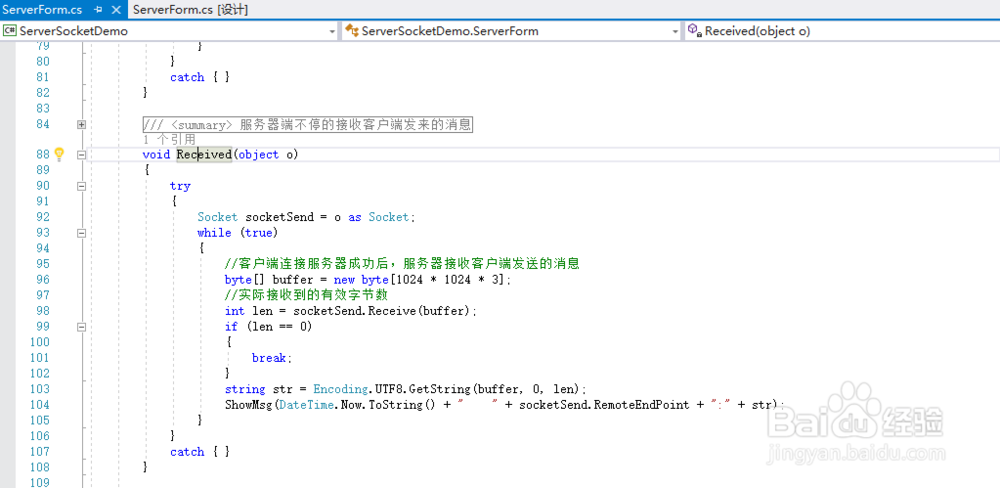Open the '1 个引用' CodeLens reference link
This screenshot has width=1000, height=488.
pos(169,139)
